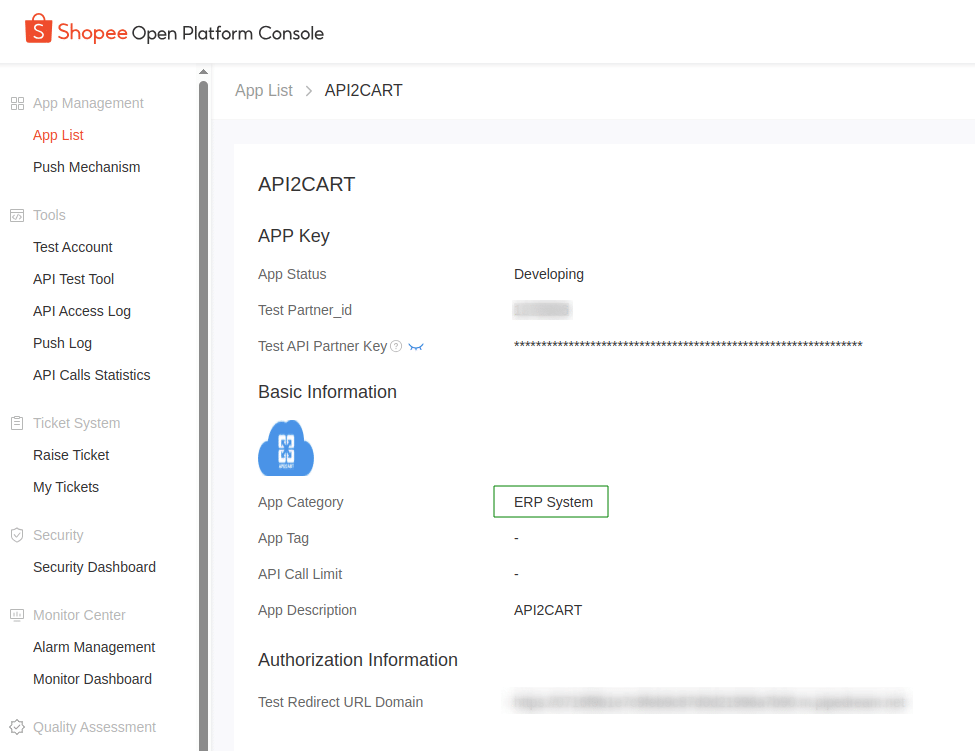
Task: Click the Quality Assessment badge icon
Action: 17,727
